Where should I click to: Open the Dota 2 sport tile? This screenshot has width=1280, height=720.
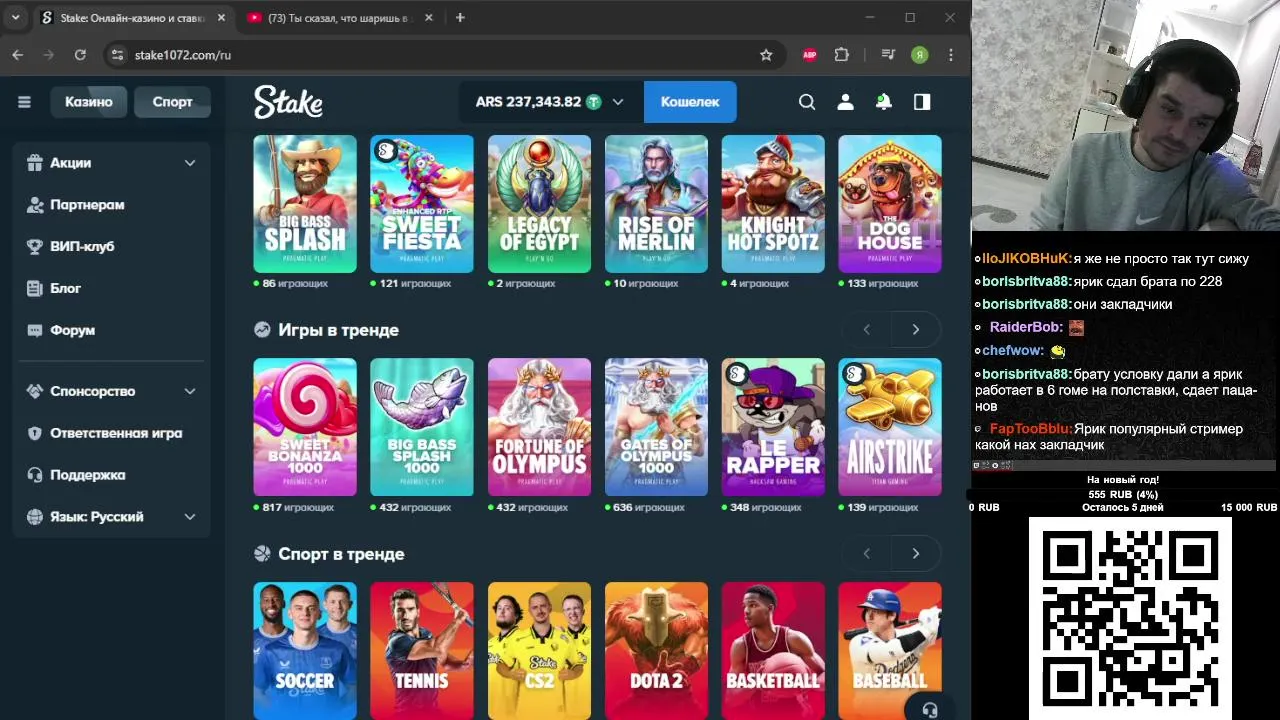(x=656, y=651)
